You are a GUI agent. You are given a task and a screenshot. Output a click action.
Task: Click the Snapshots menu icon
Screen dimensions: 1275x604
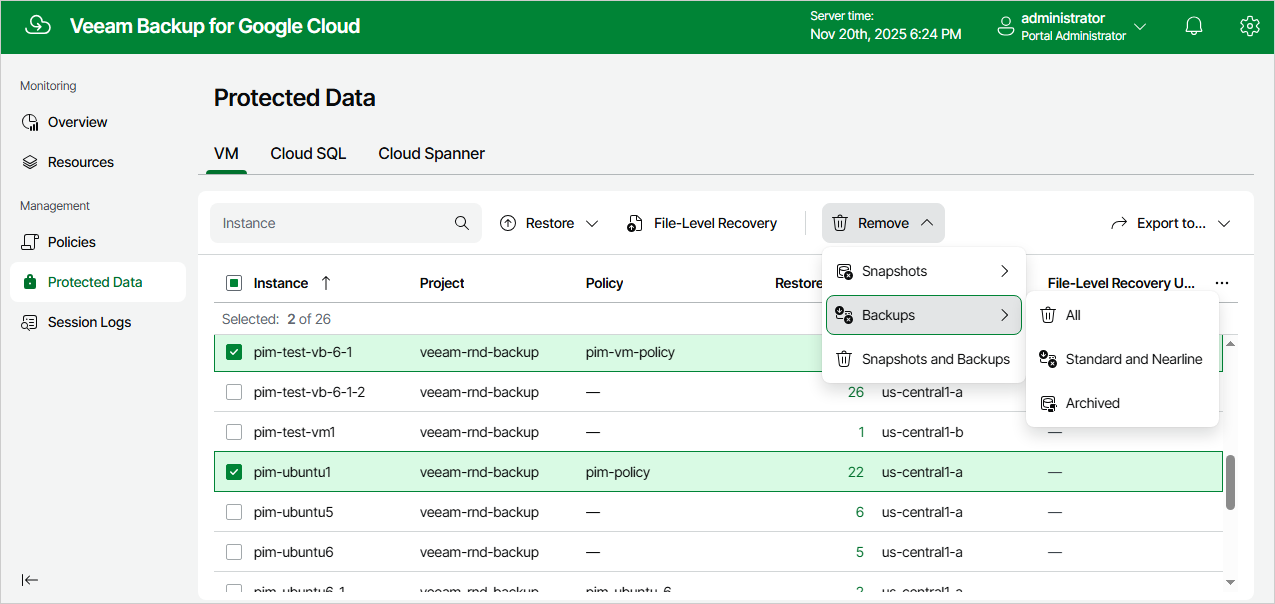pyautogui.click(x=844, y=271)
